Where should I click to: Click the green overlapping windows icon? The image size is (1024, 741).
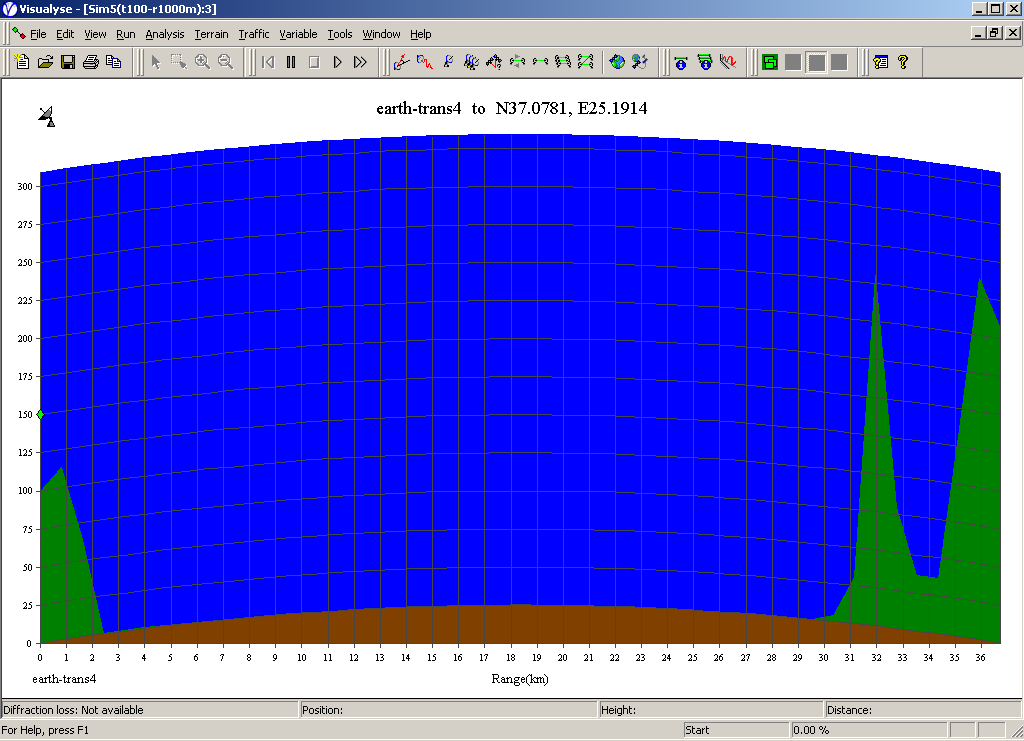pyautogui.click(x=770, y=62)
